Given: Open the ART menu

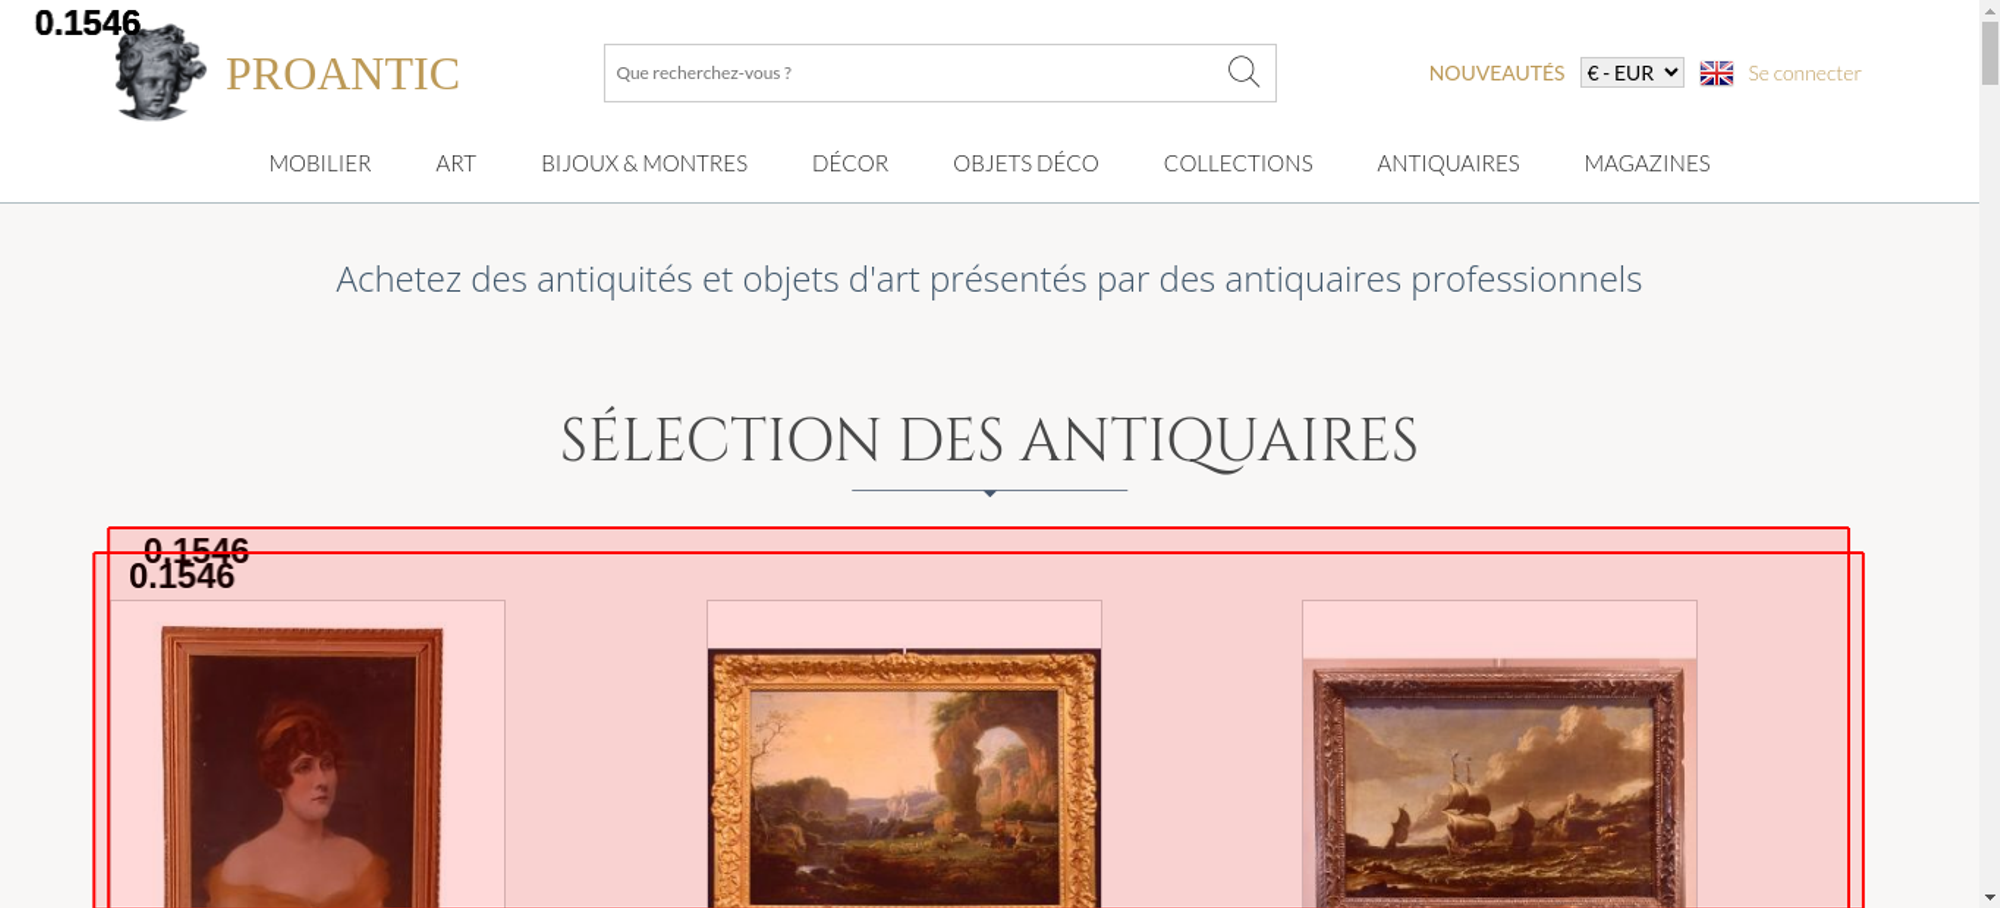Looking at the screenshot, I should click(x=456, y=163).
